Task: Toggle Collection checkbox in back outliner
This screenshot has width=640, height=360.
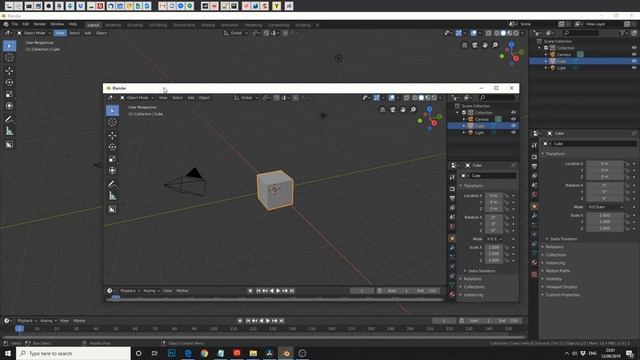Action: [x=546, y=48]
